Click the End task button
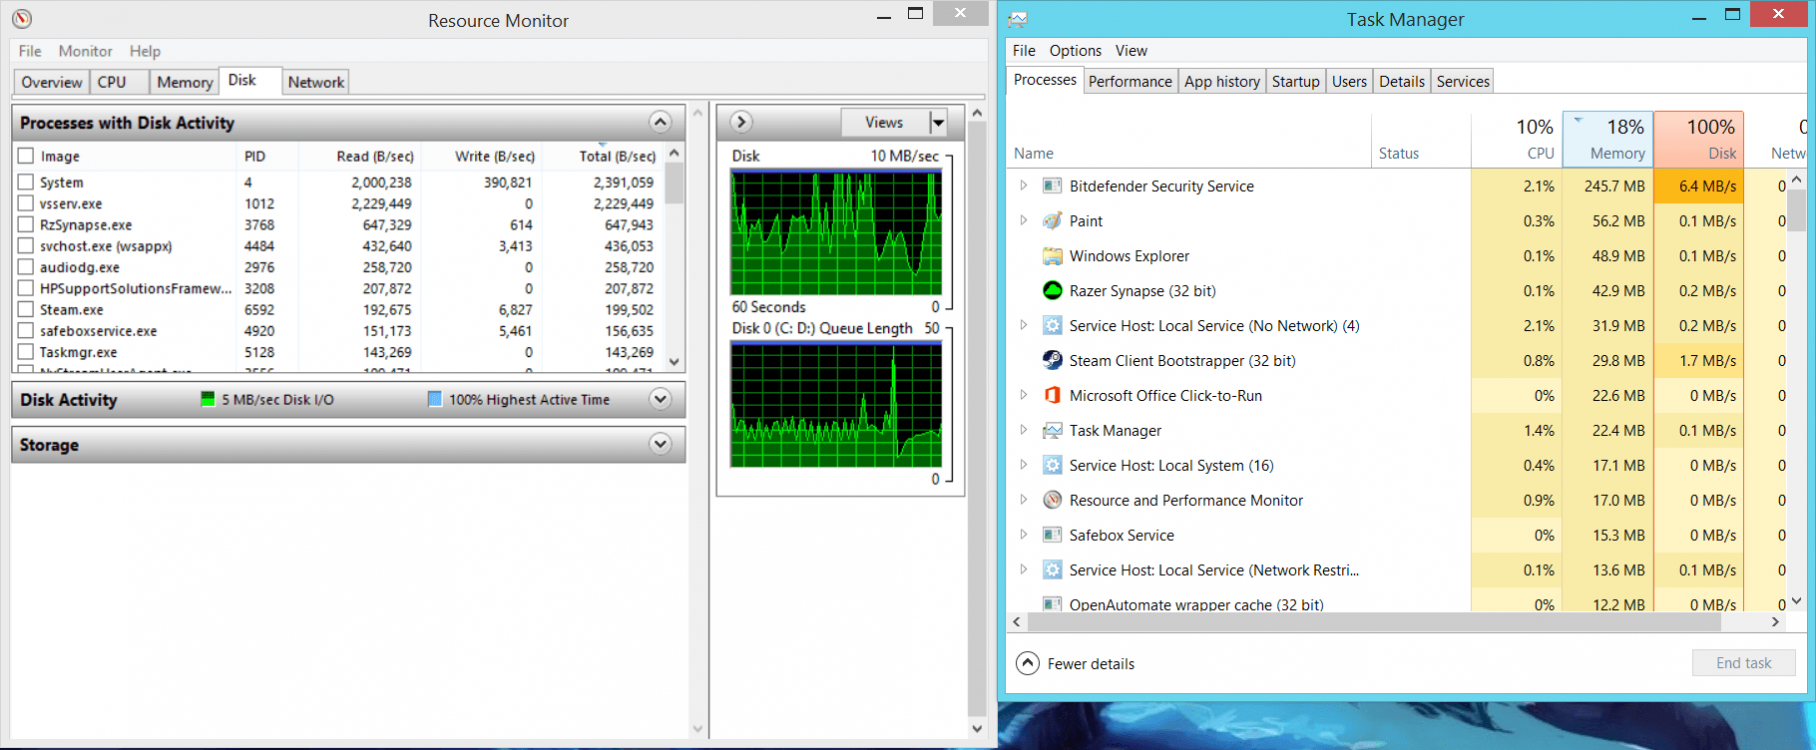 tap(1743, 663)
